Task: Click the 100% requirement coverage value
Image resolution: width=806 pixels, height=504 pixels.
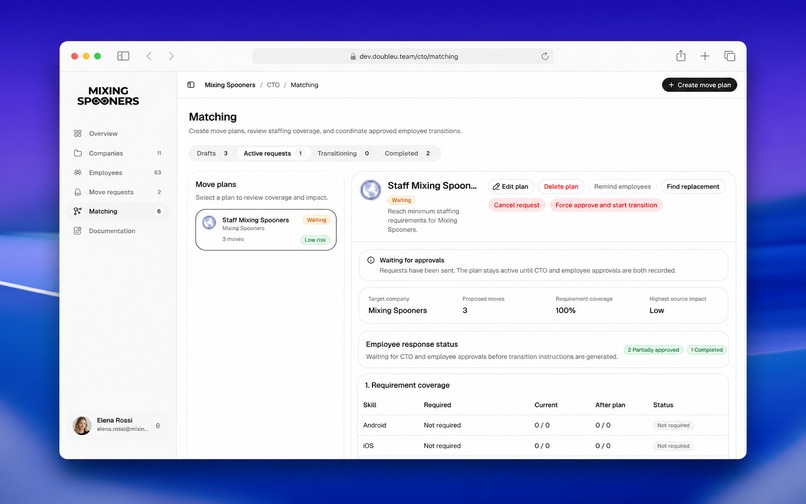Action: click(x=565, y=311)
